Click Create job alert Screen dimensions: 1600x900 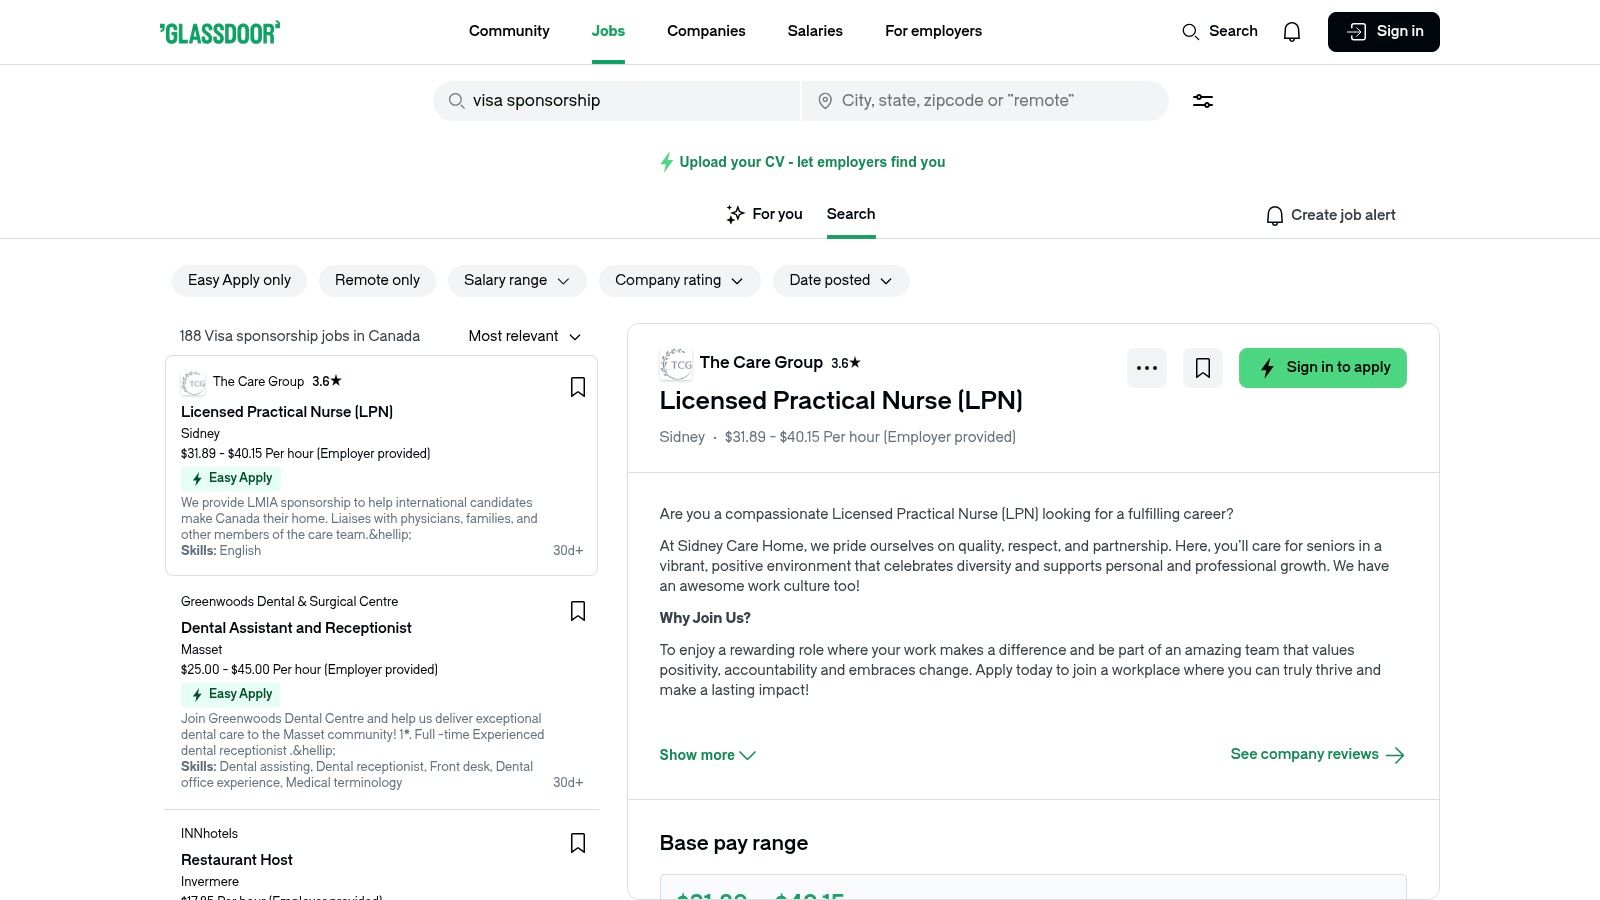tap(1331, 215)
